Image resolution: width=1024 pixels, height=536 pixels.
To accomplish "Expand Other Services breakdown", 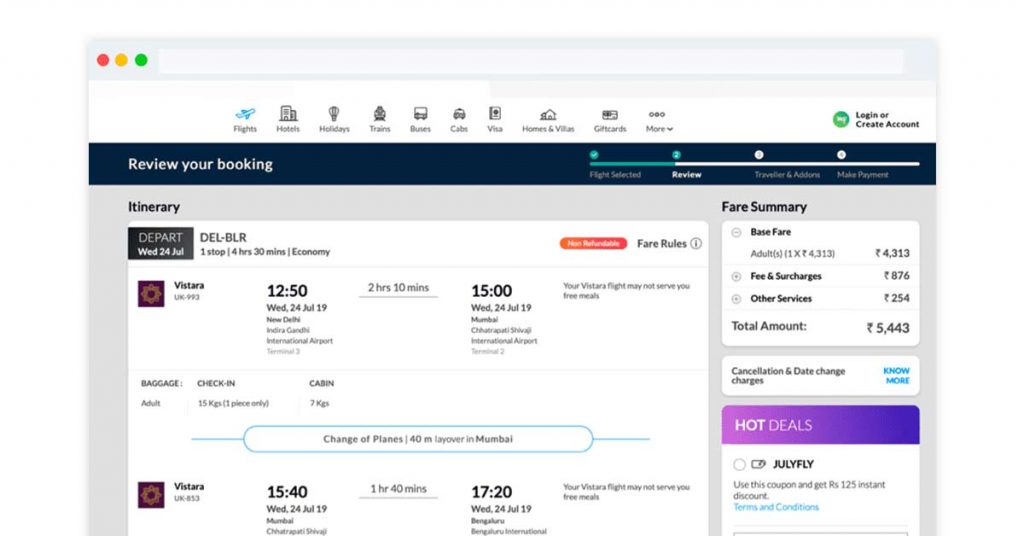I will pyautogui.click(x=737, y=299).
